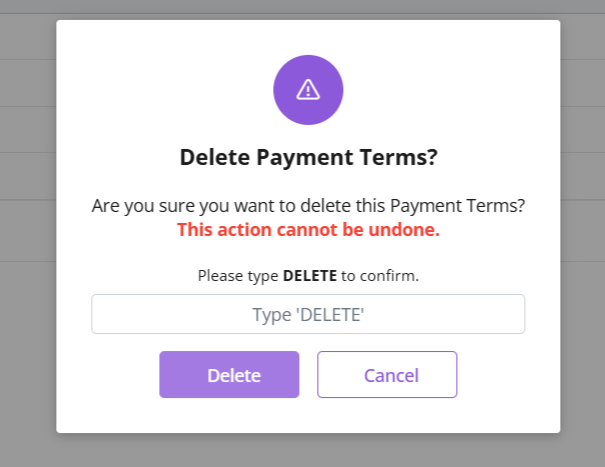Dismiss the dialog using Cancel
605x467 pixels.
pos(387,375)
